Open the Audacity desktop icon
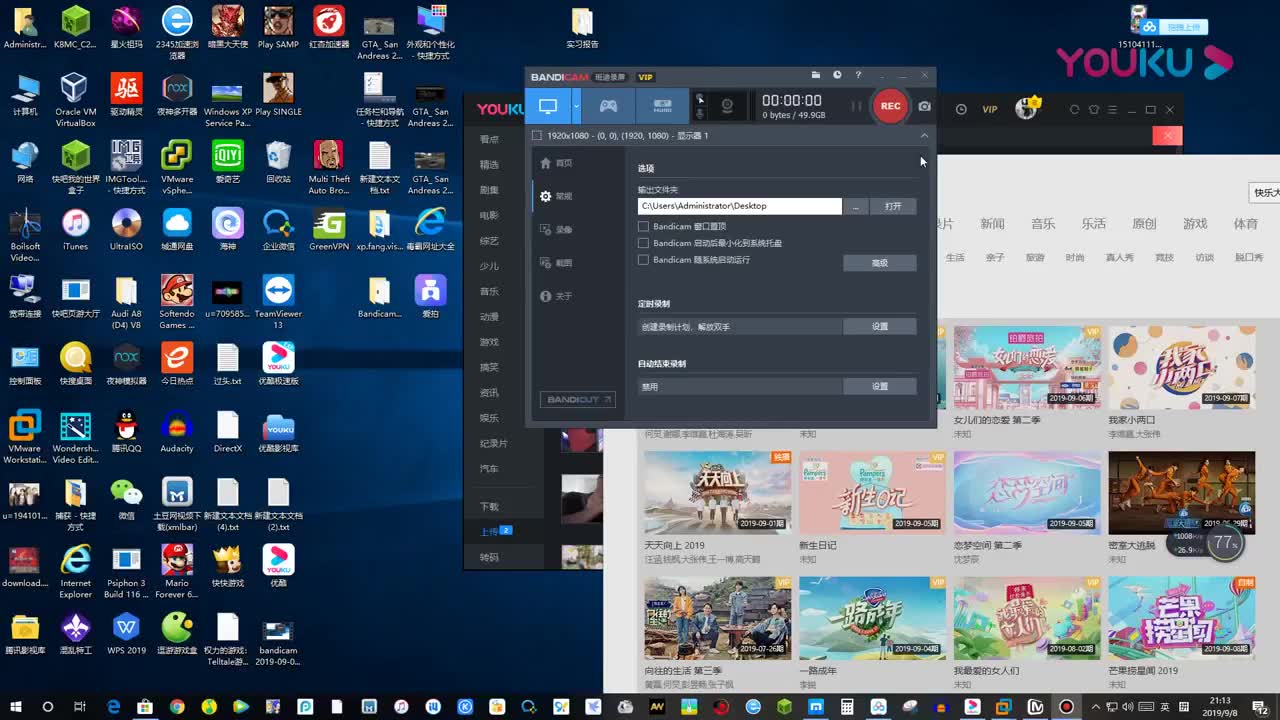 [177, 431]
